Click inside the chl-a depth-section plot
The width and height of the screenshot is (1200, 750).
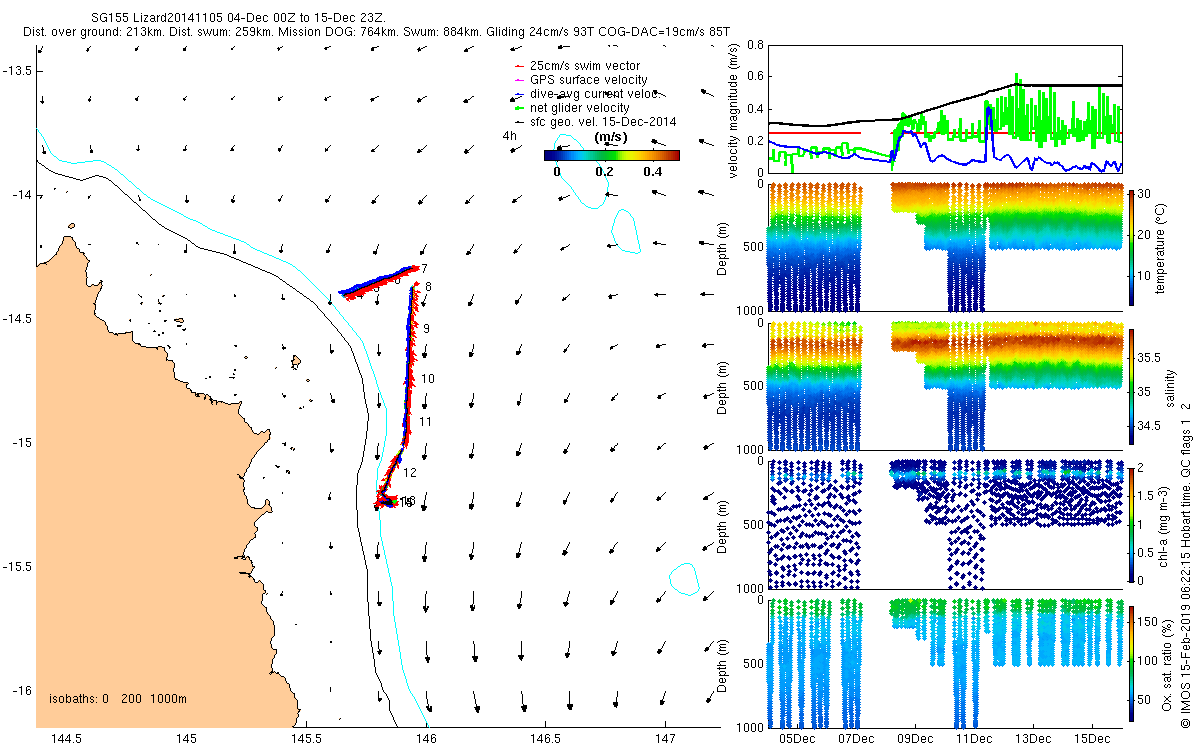click(944, 524)
